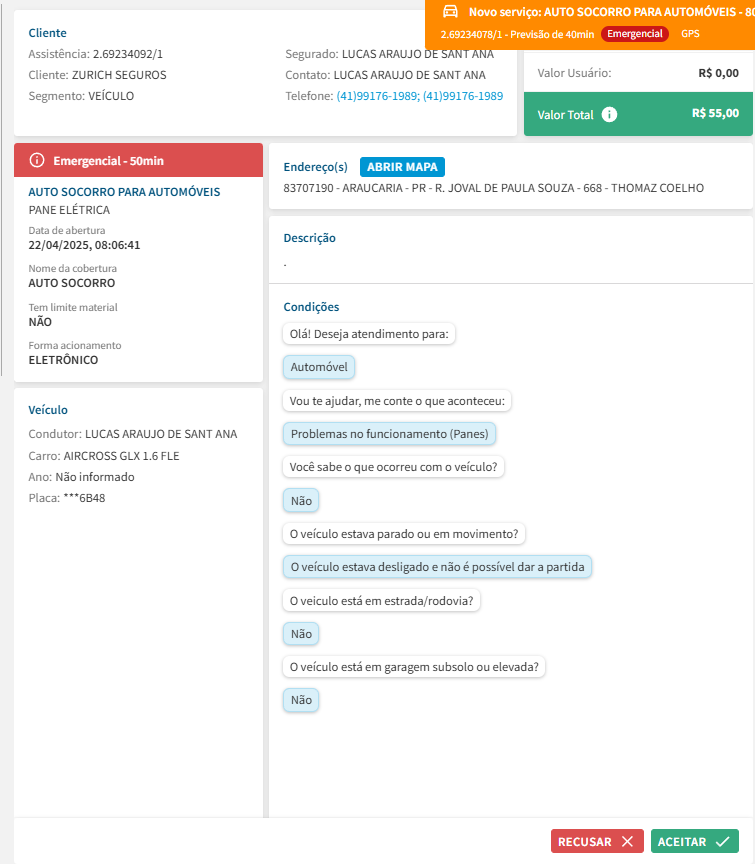Viewport: 755px width, 864px height.
Task: Click the checkmark icon on the Aceitar button
Action: pos(722,842)
